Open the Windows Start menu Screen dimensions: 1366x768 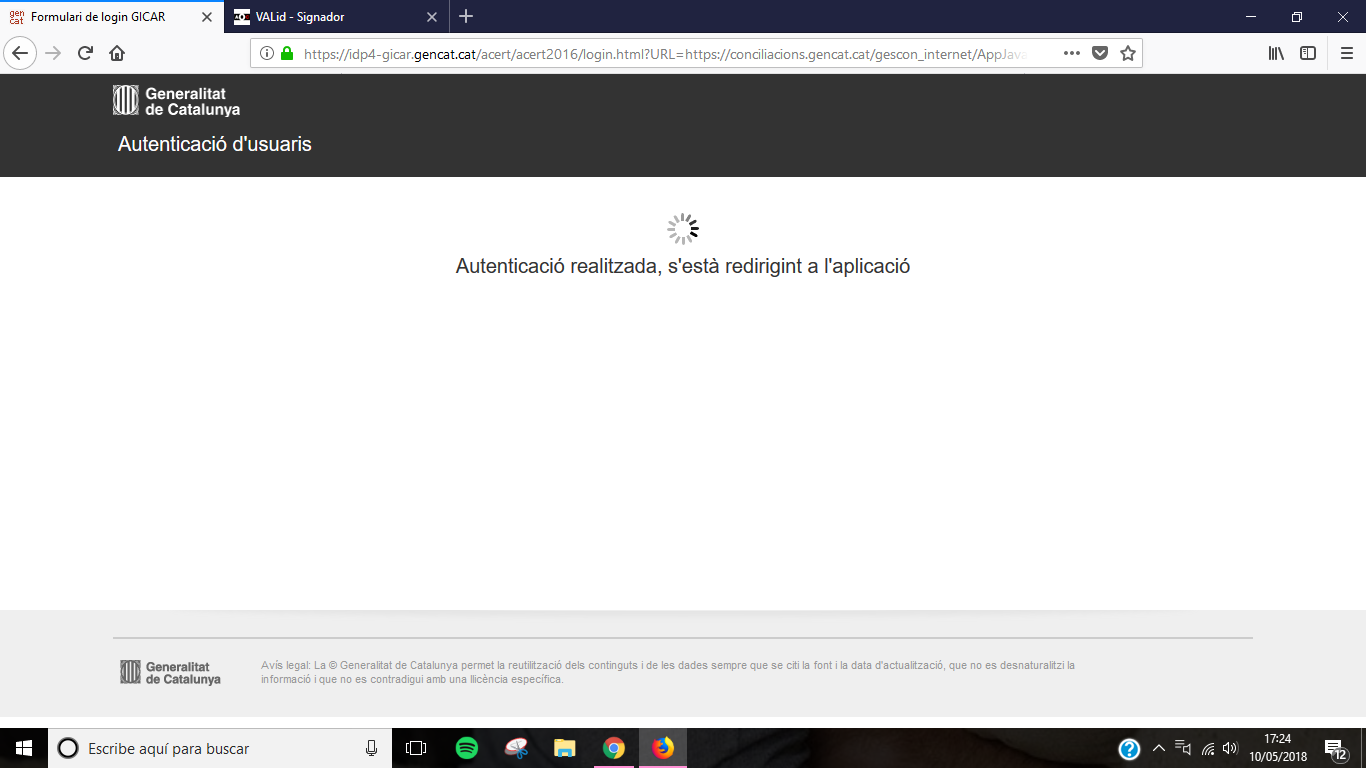pyautogui.click(x=24, y=748)
